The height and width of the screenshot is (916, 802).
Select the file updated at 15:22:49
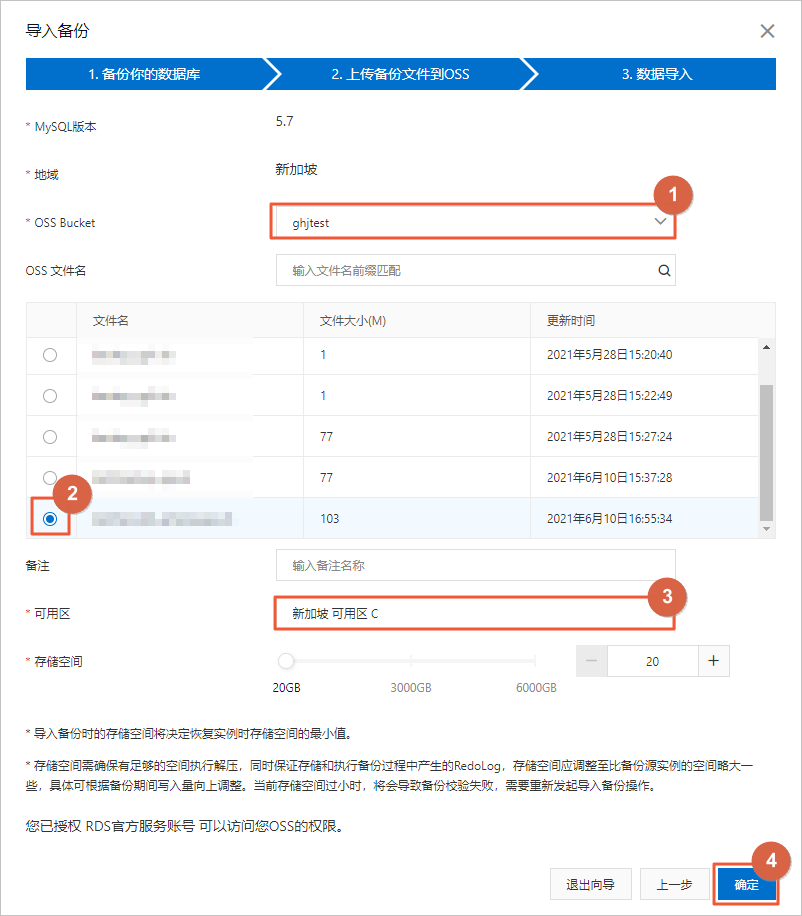(50, 396)
